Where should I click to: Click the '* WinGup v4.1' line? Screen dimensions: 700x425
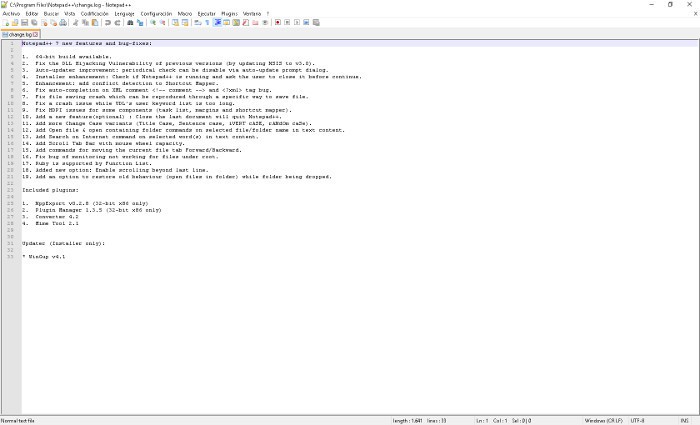(x=44, y=257)
